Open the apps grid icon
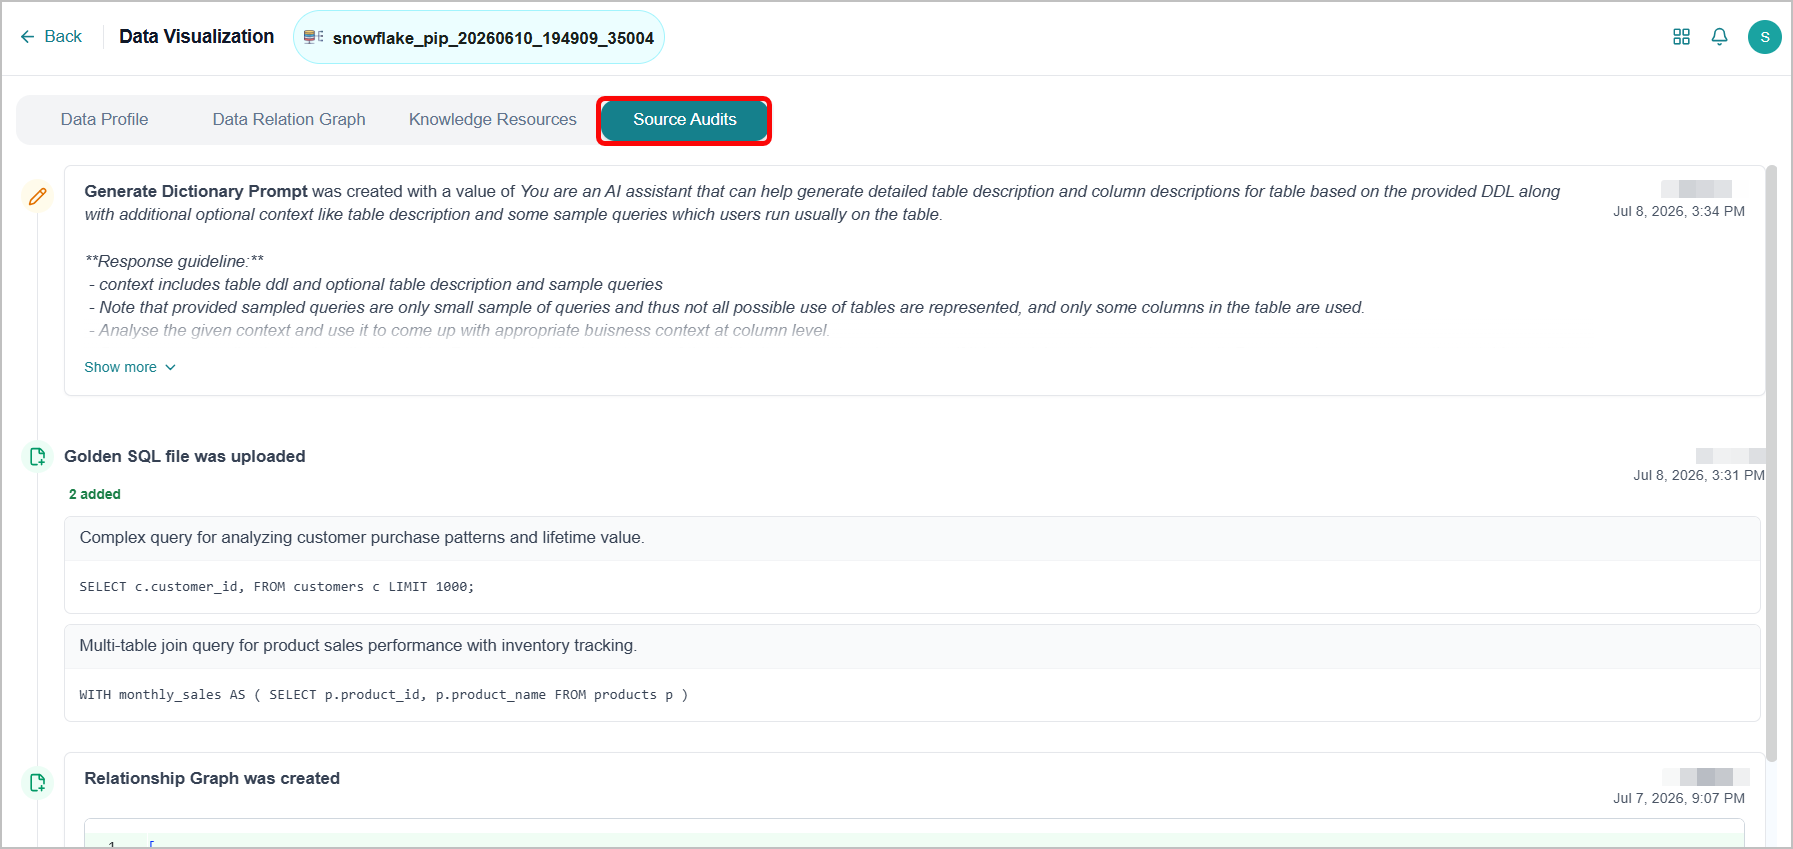 click(x=1682, y=37)
